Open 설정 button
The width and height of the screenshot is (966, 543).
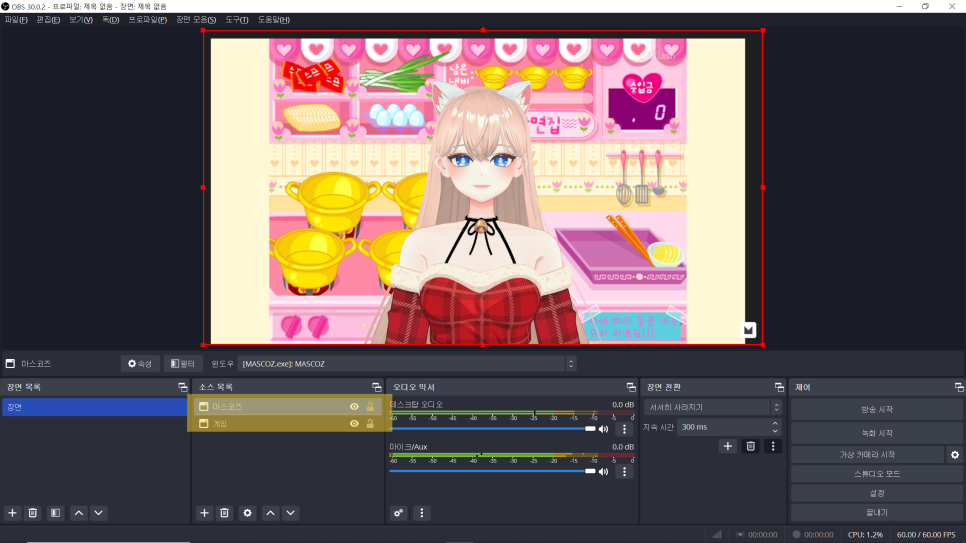click(x=877, y=493)
